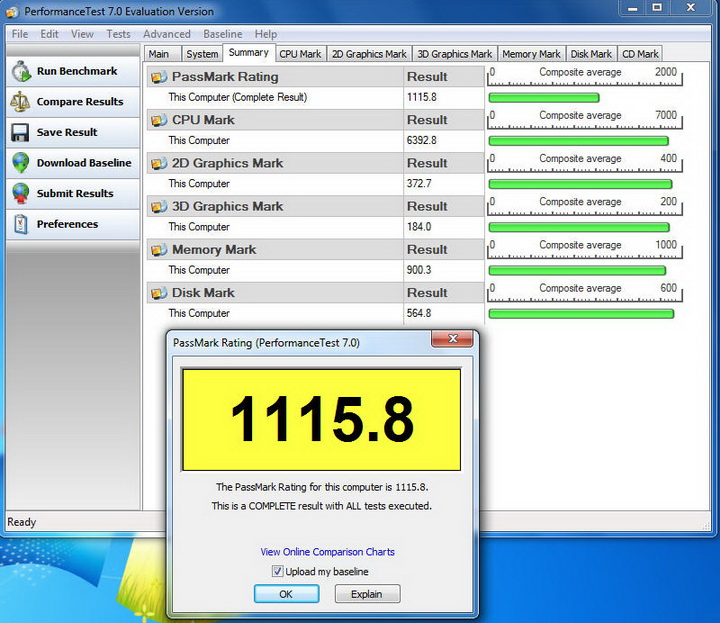Open the Baseline menu
This screenshot has width=720, height=623.
223,34
